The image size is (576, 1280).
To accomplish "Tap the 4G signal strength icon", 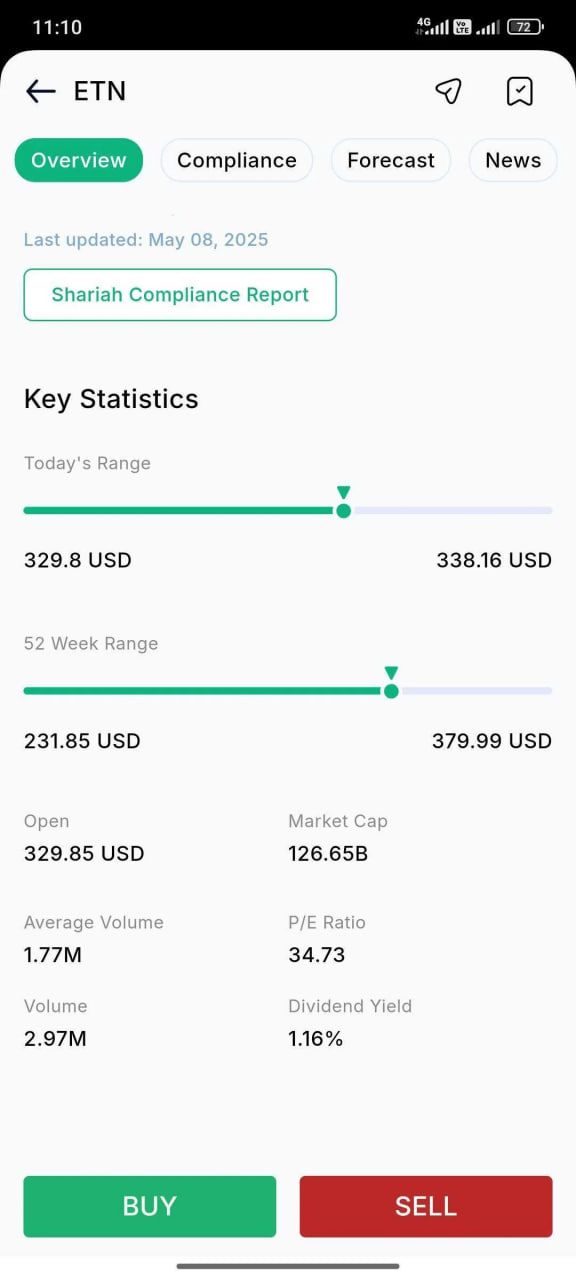I will [x=432, y=26].
